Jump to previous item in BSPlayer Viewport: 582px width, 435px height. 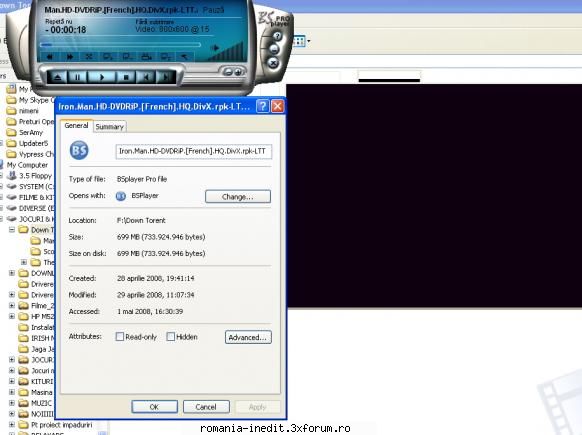coord(146,78)
